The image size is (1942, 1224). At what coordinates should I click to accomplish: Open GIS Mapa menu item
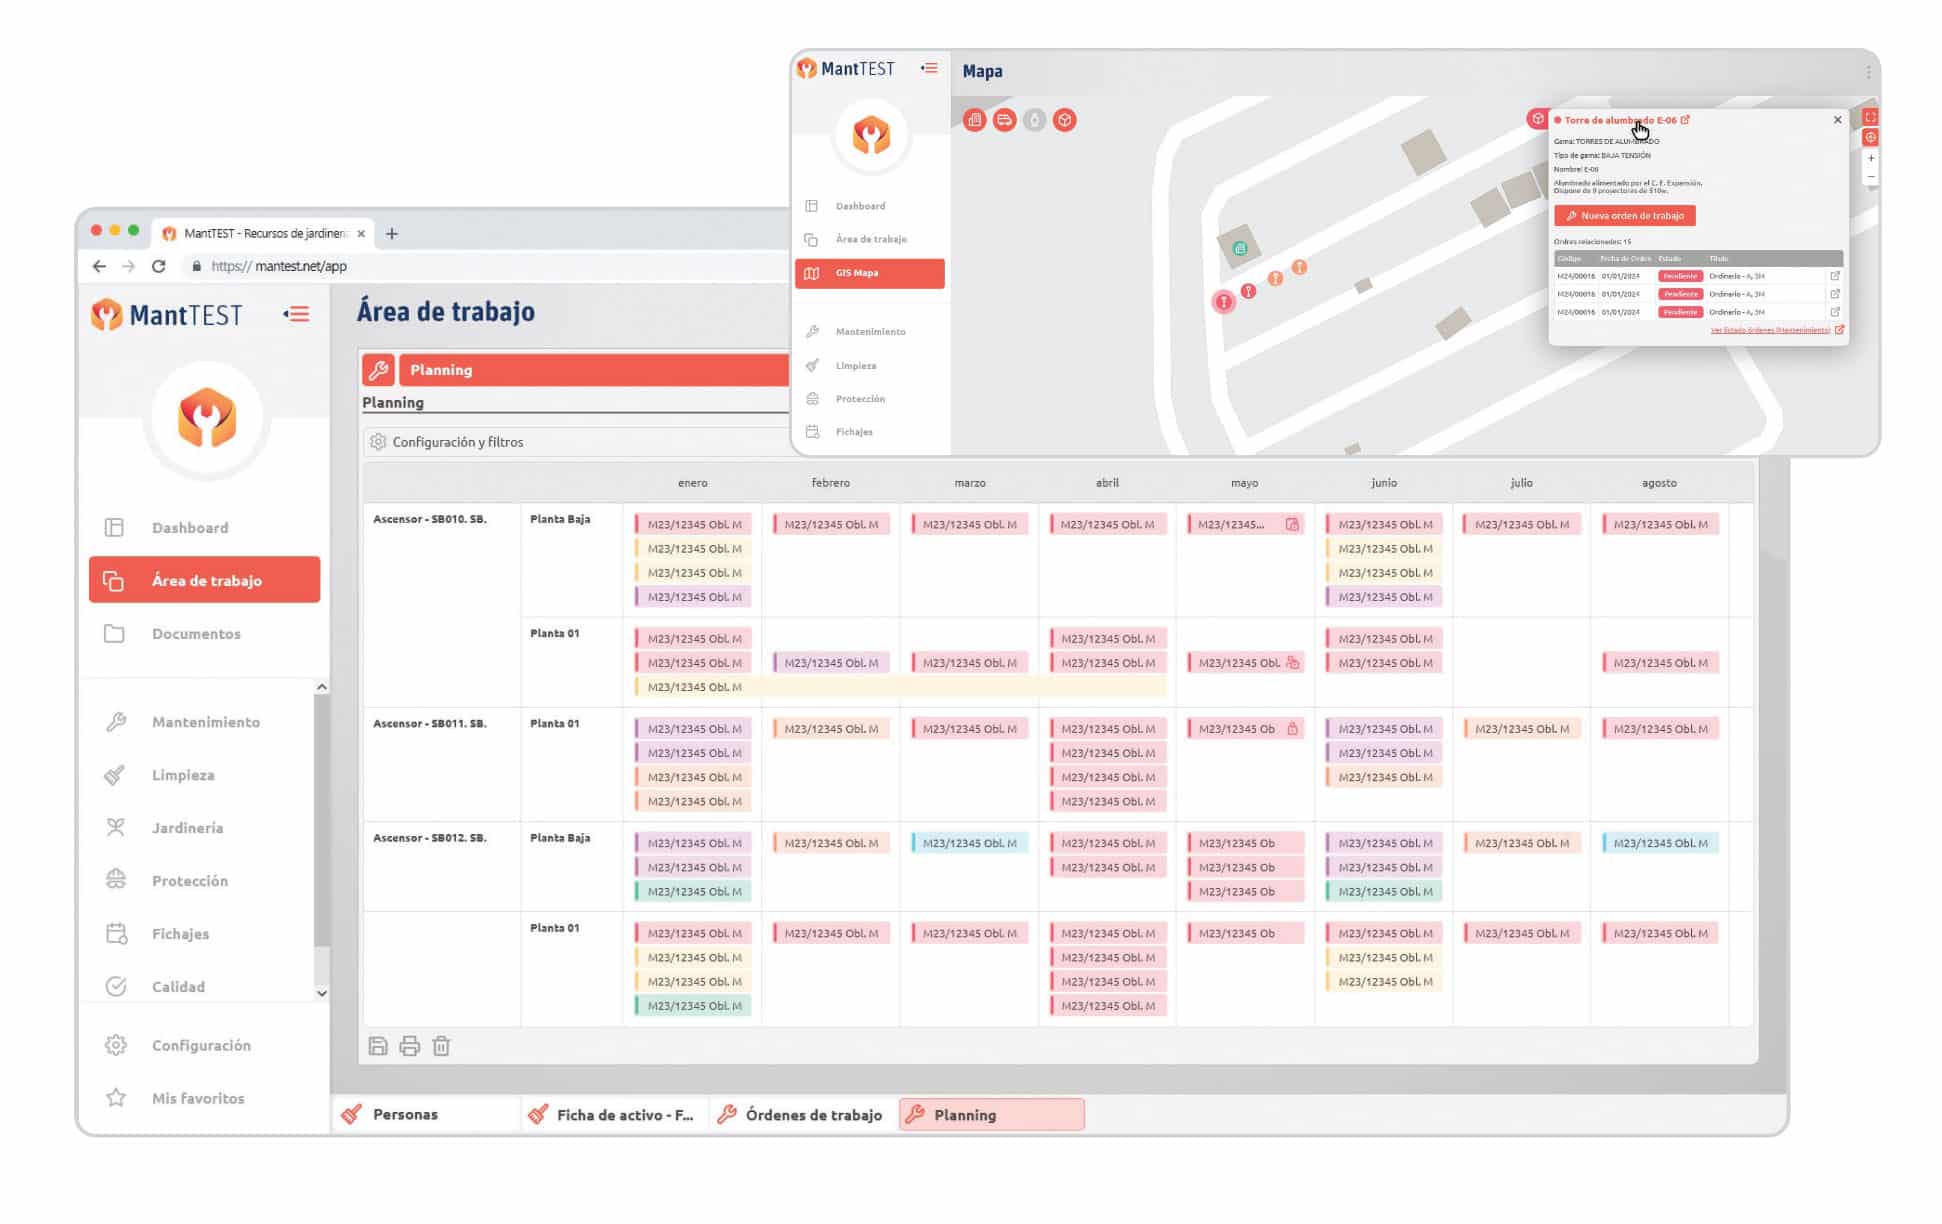tap(869, 273)
